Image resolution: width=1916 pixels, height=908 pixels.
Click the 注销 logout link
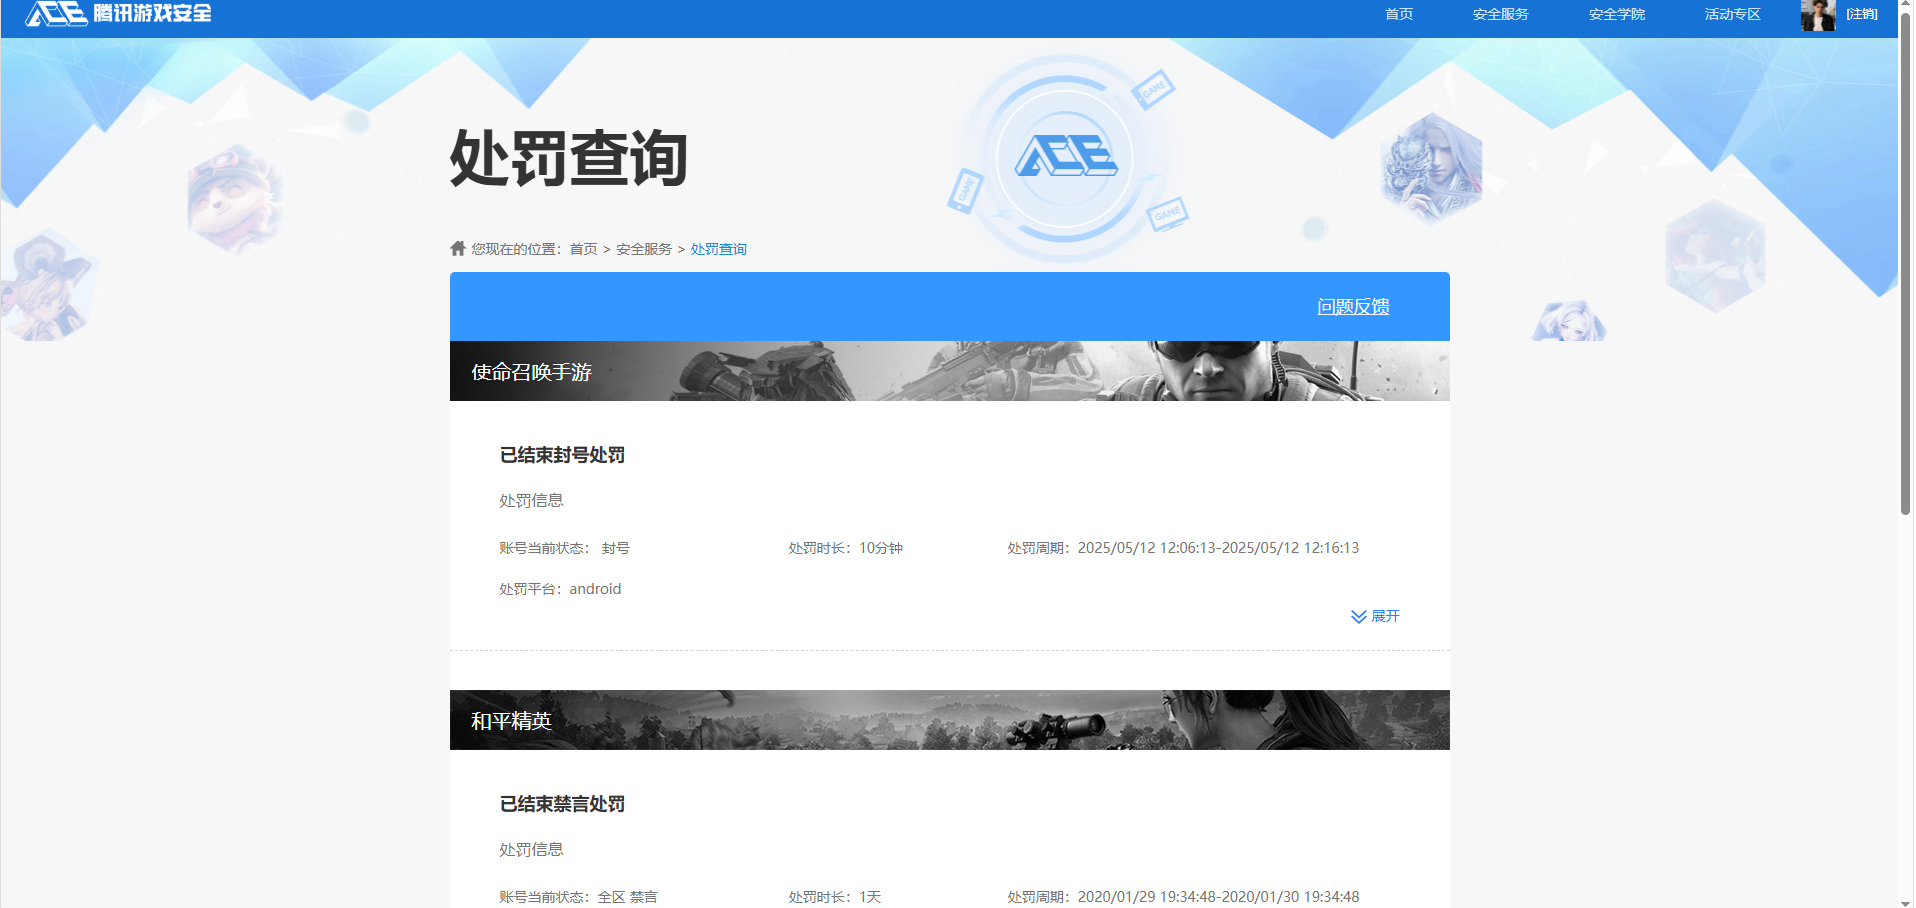[x=1862, y=14]
